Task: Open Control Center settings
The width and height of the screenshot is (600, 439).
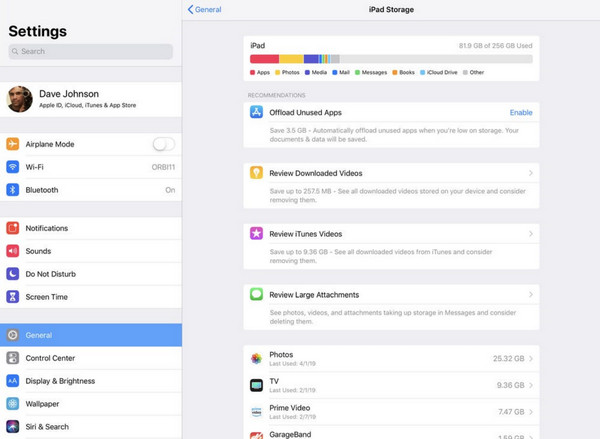Action: (91, 358)
